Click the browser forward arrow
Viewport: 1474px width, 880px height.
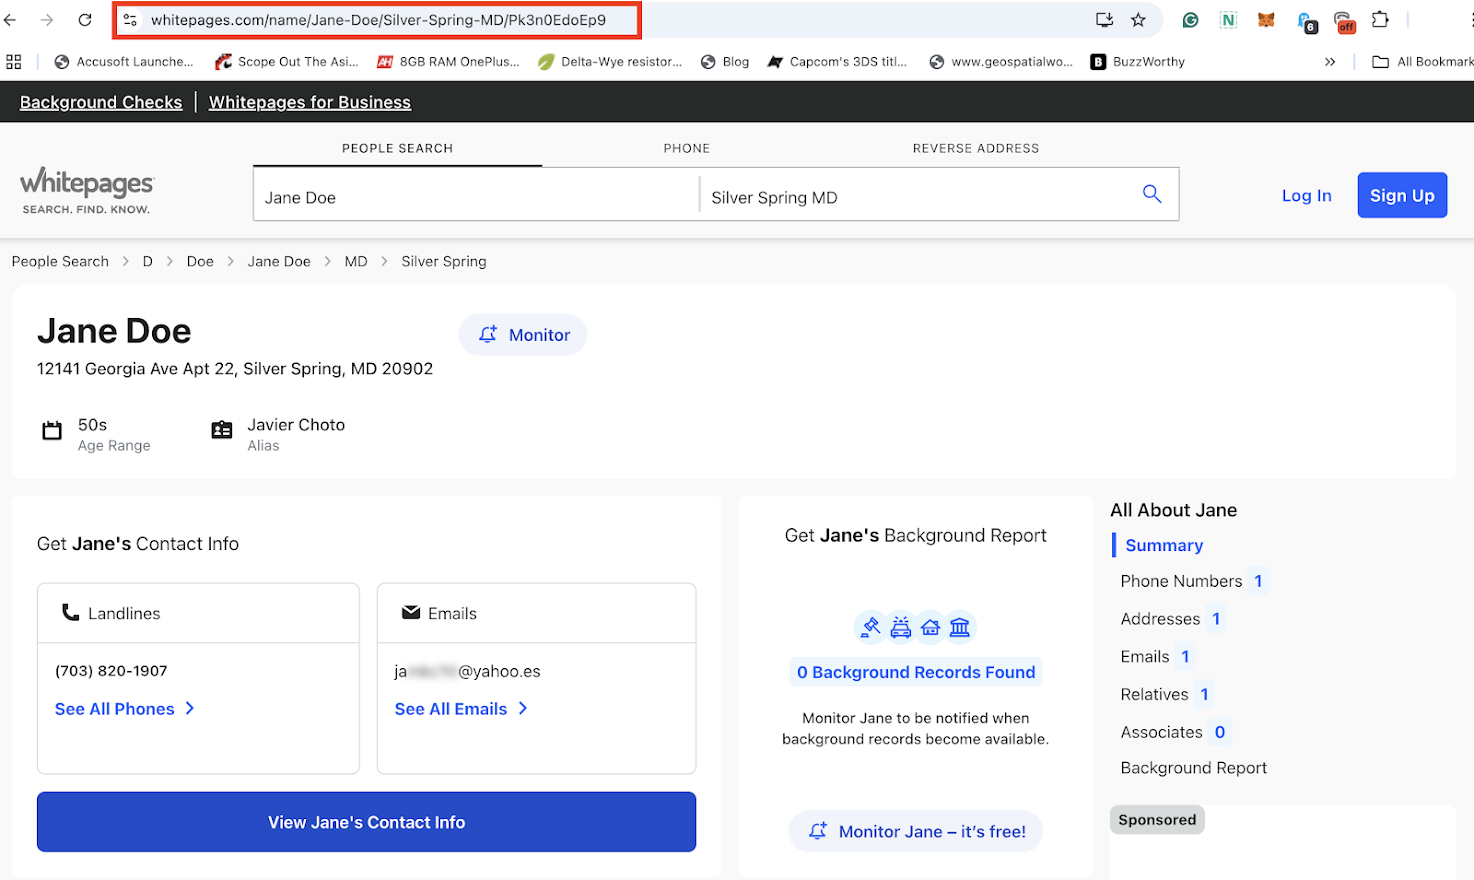[47, 20]
